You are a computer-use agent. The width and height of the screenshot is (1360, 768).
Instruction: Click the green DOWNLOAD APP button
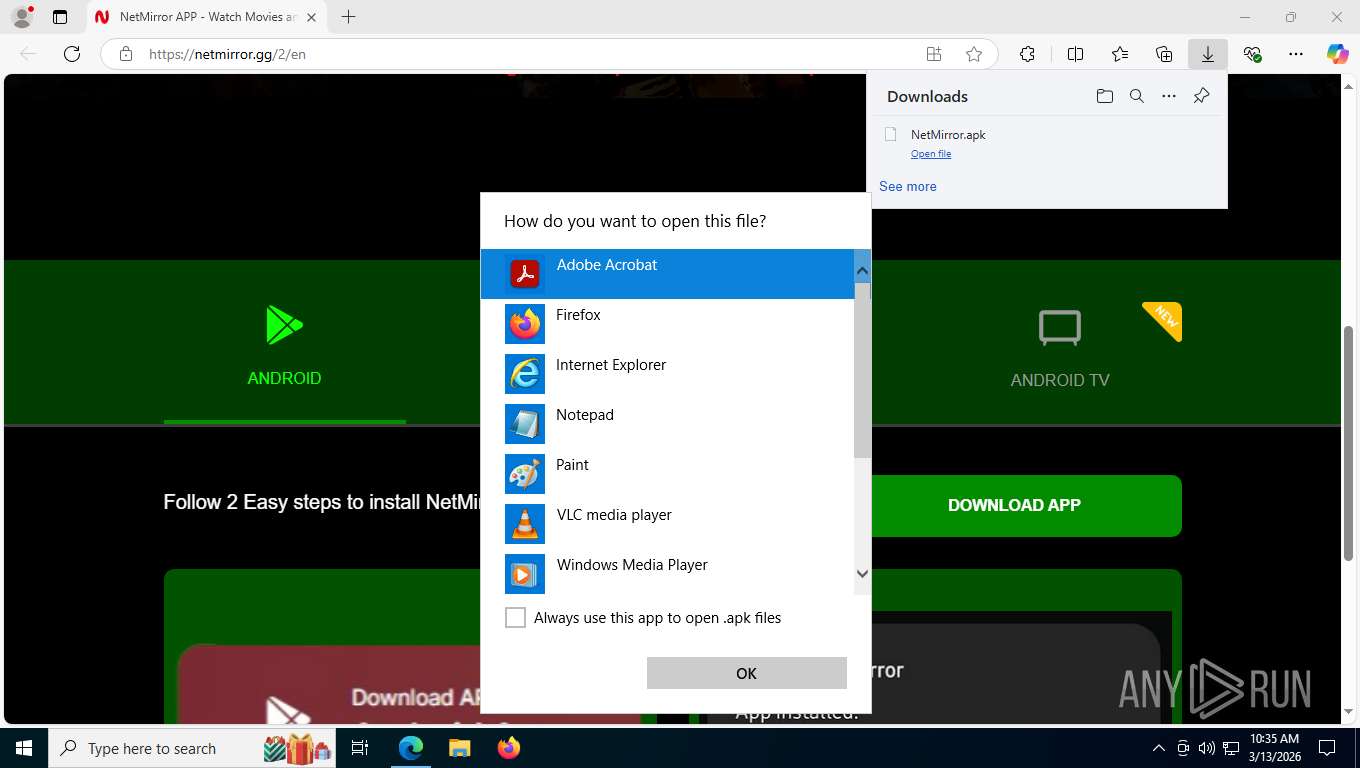pyautogui.click(x=1014, y=505)
